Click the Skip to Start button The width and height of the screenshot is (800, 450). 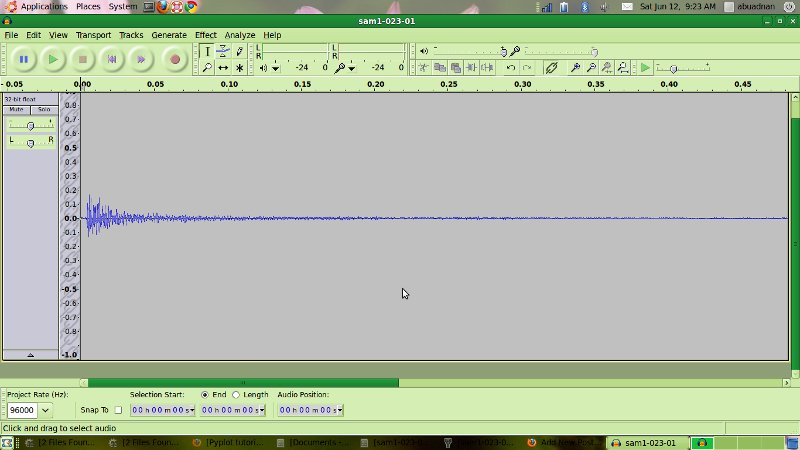pos(112,60)
